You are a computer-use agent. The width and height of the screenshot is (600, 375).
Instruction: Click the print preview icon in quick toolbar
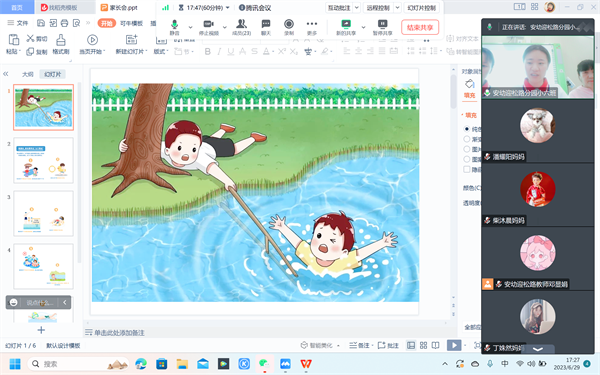[77, 23]
